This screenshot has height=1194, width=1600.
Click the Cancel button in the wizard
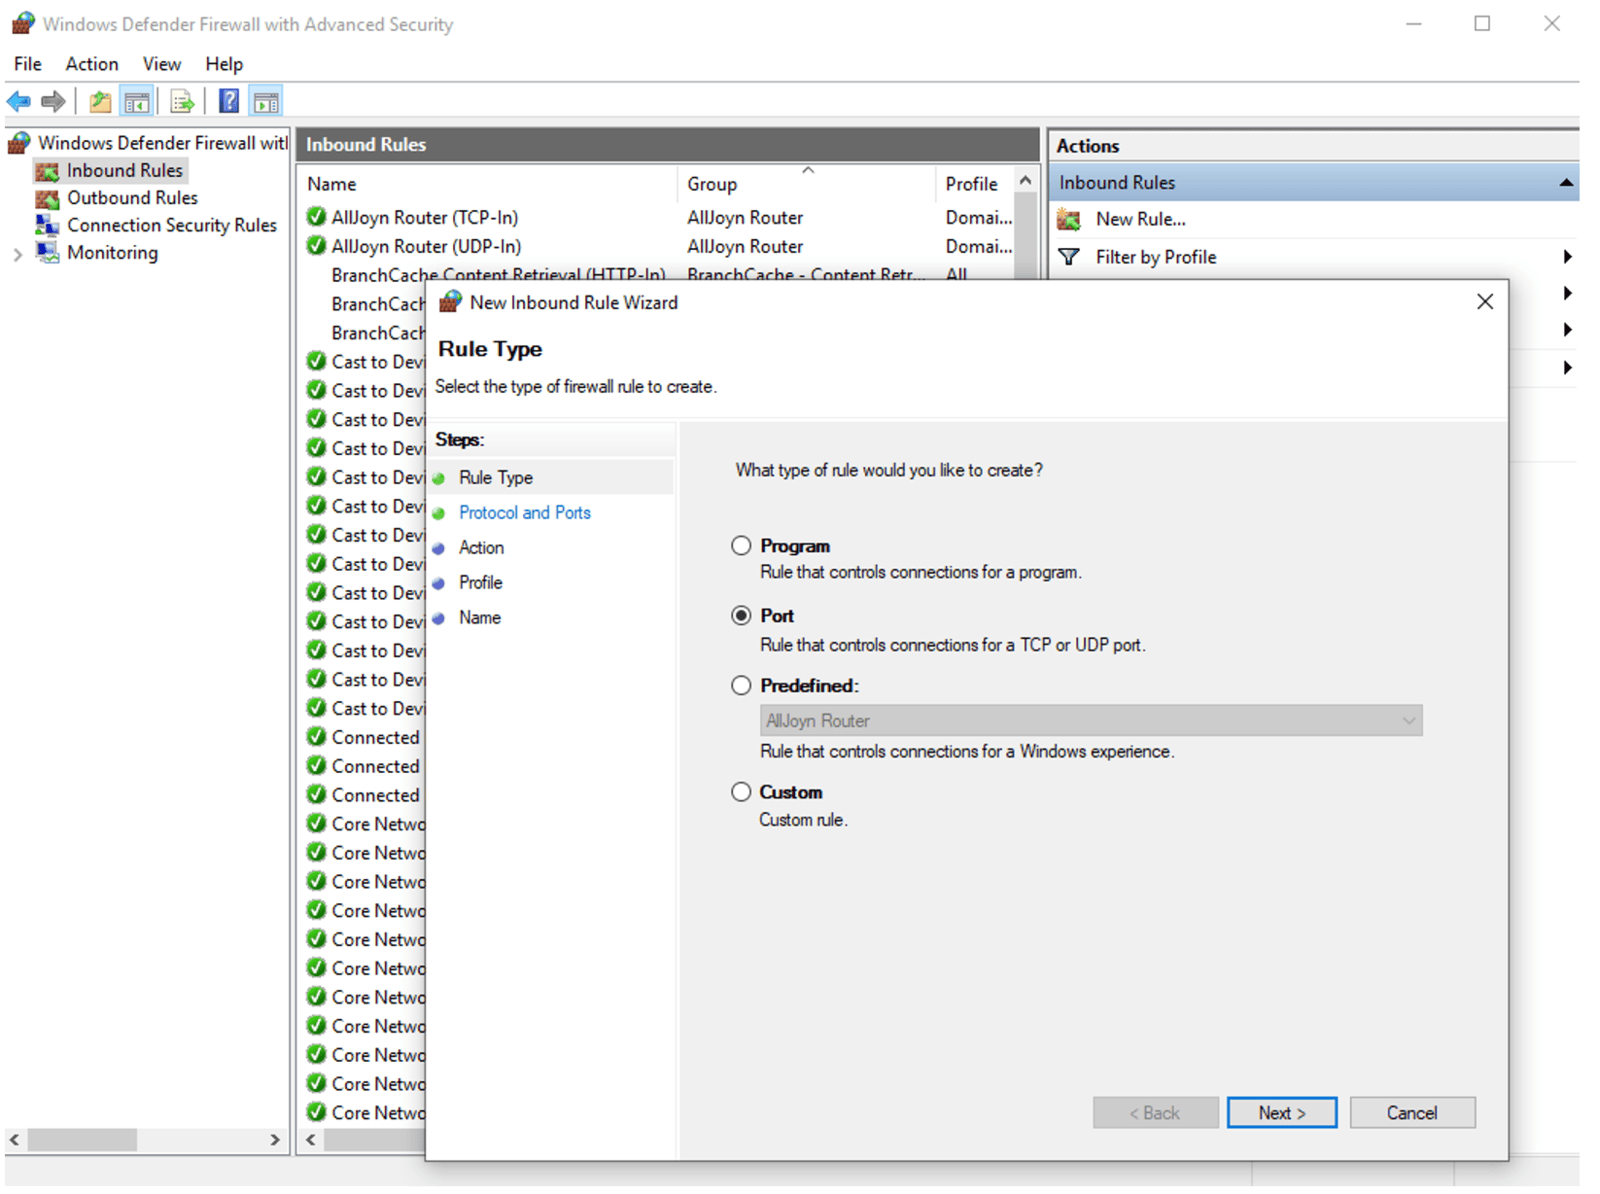(x=1412, y=1113)
